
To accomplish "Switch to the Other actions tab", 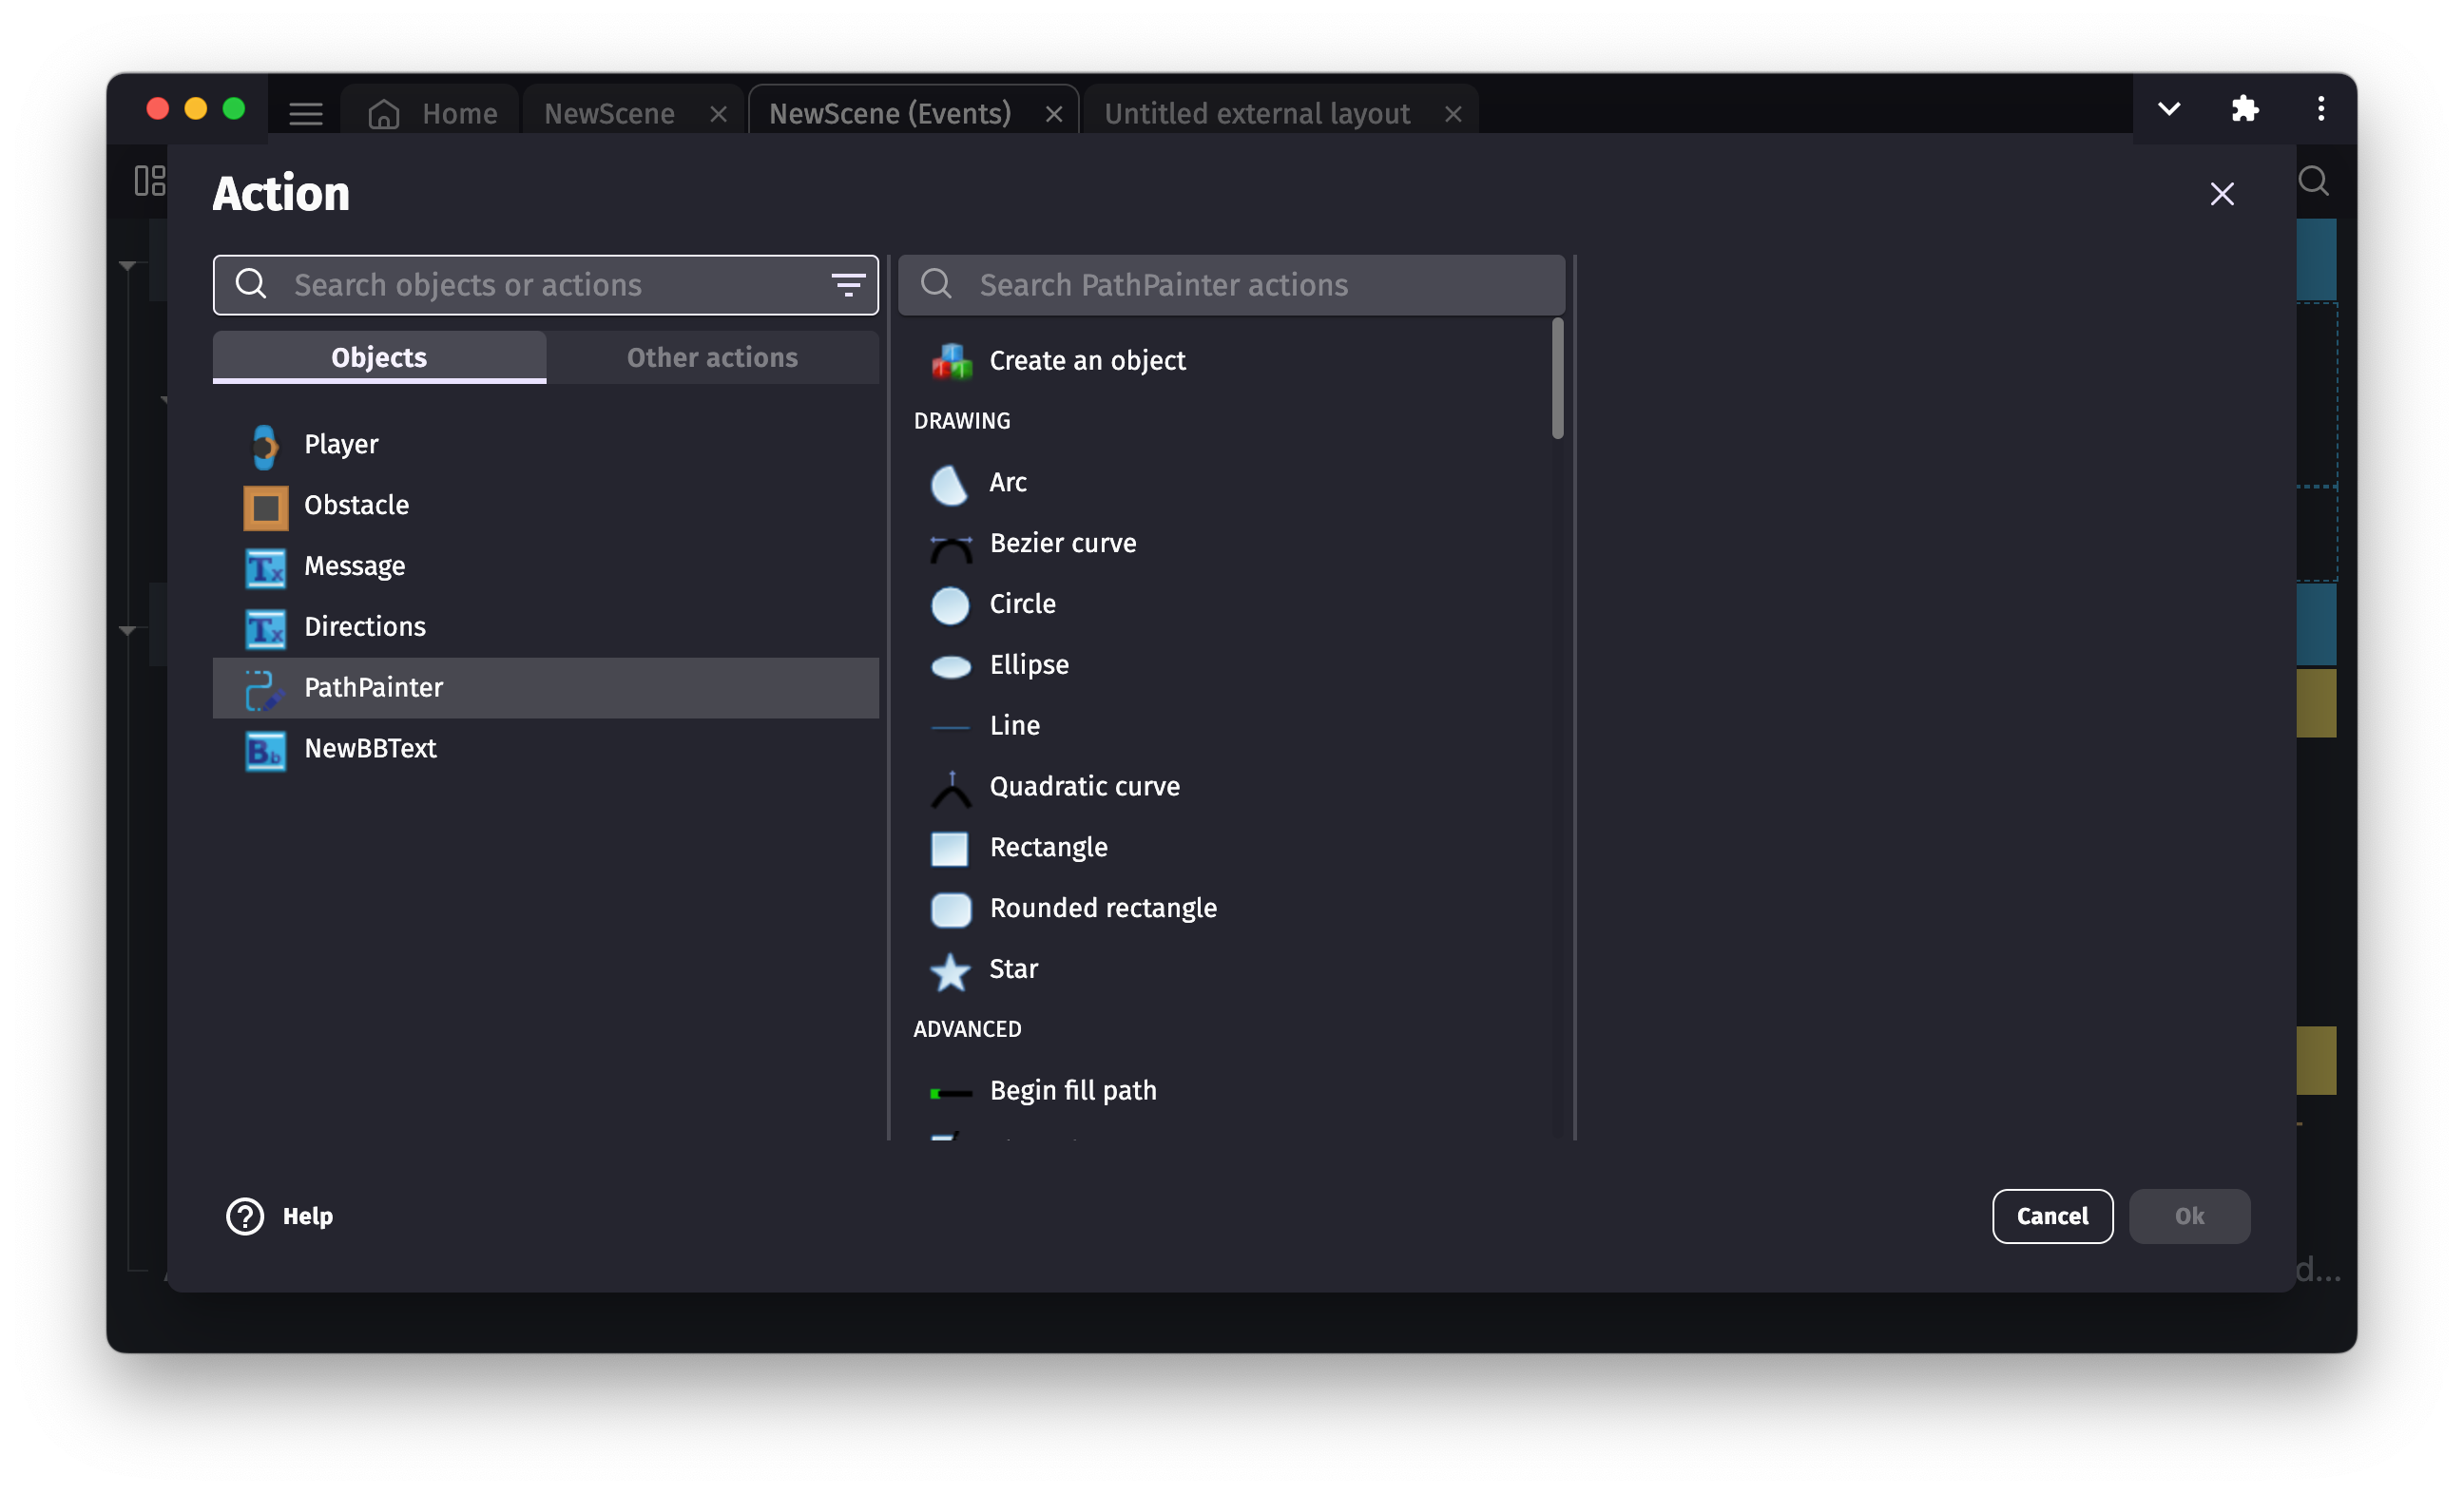I will [x=712, y=358].
